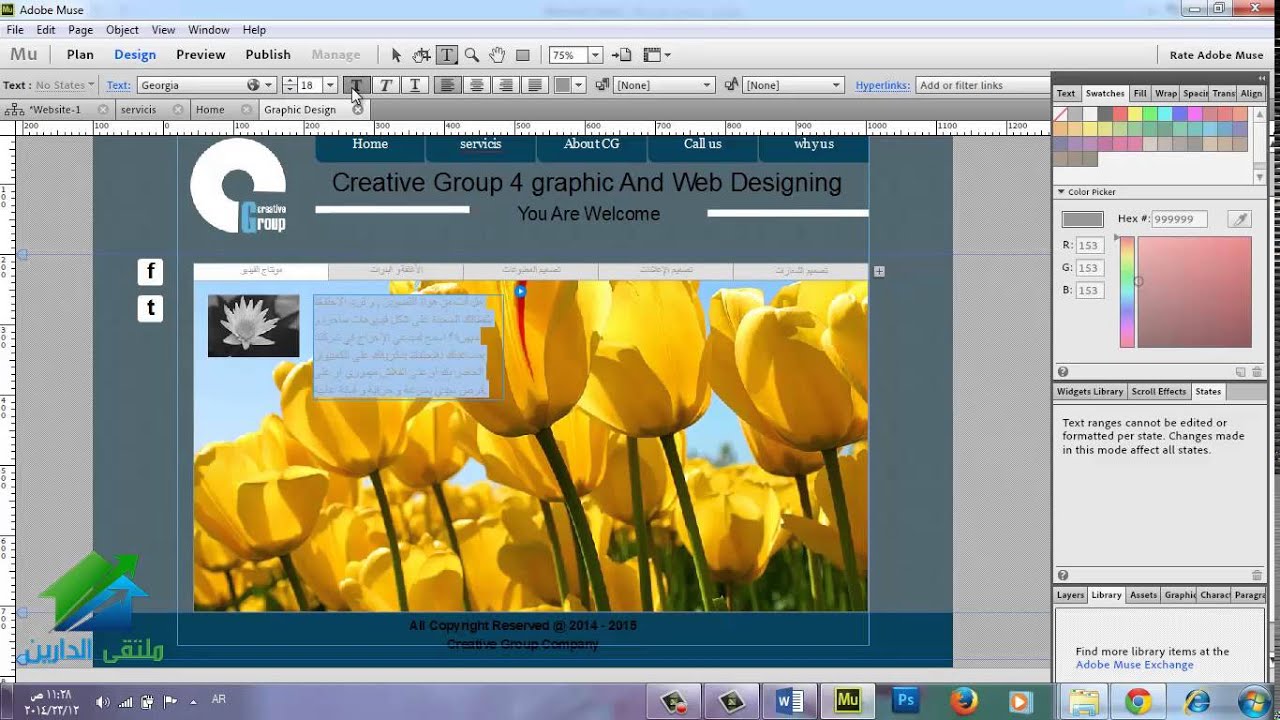Click the character style icon
1280x720 pixels.
click(731, 85)
